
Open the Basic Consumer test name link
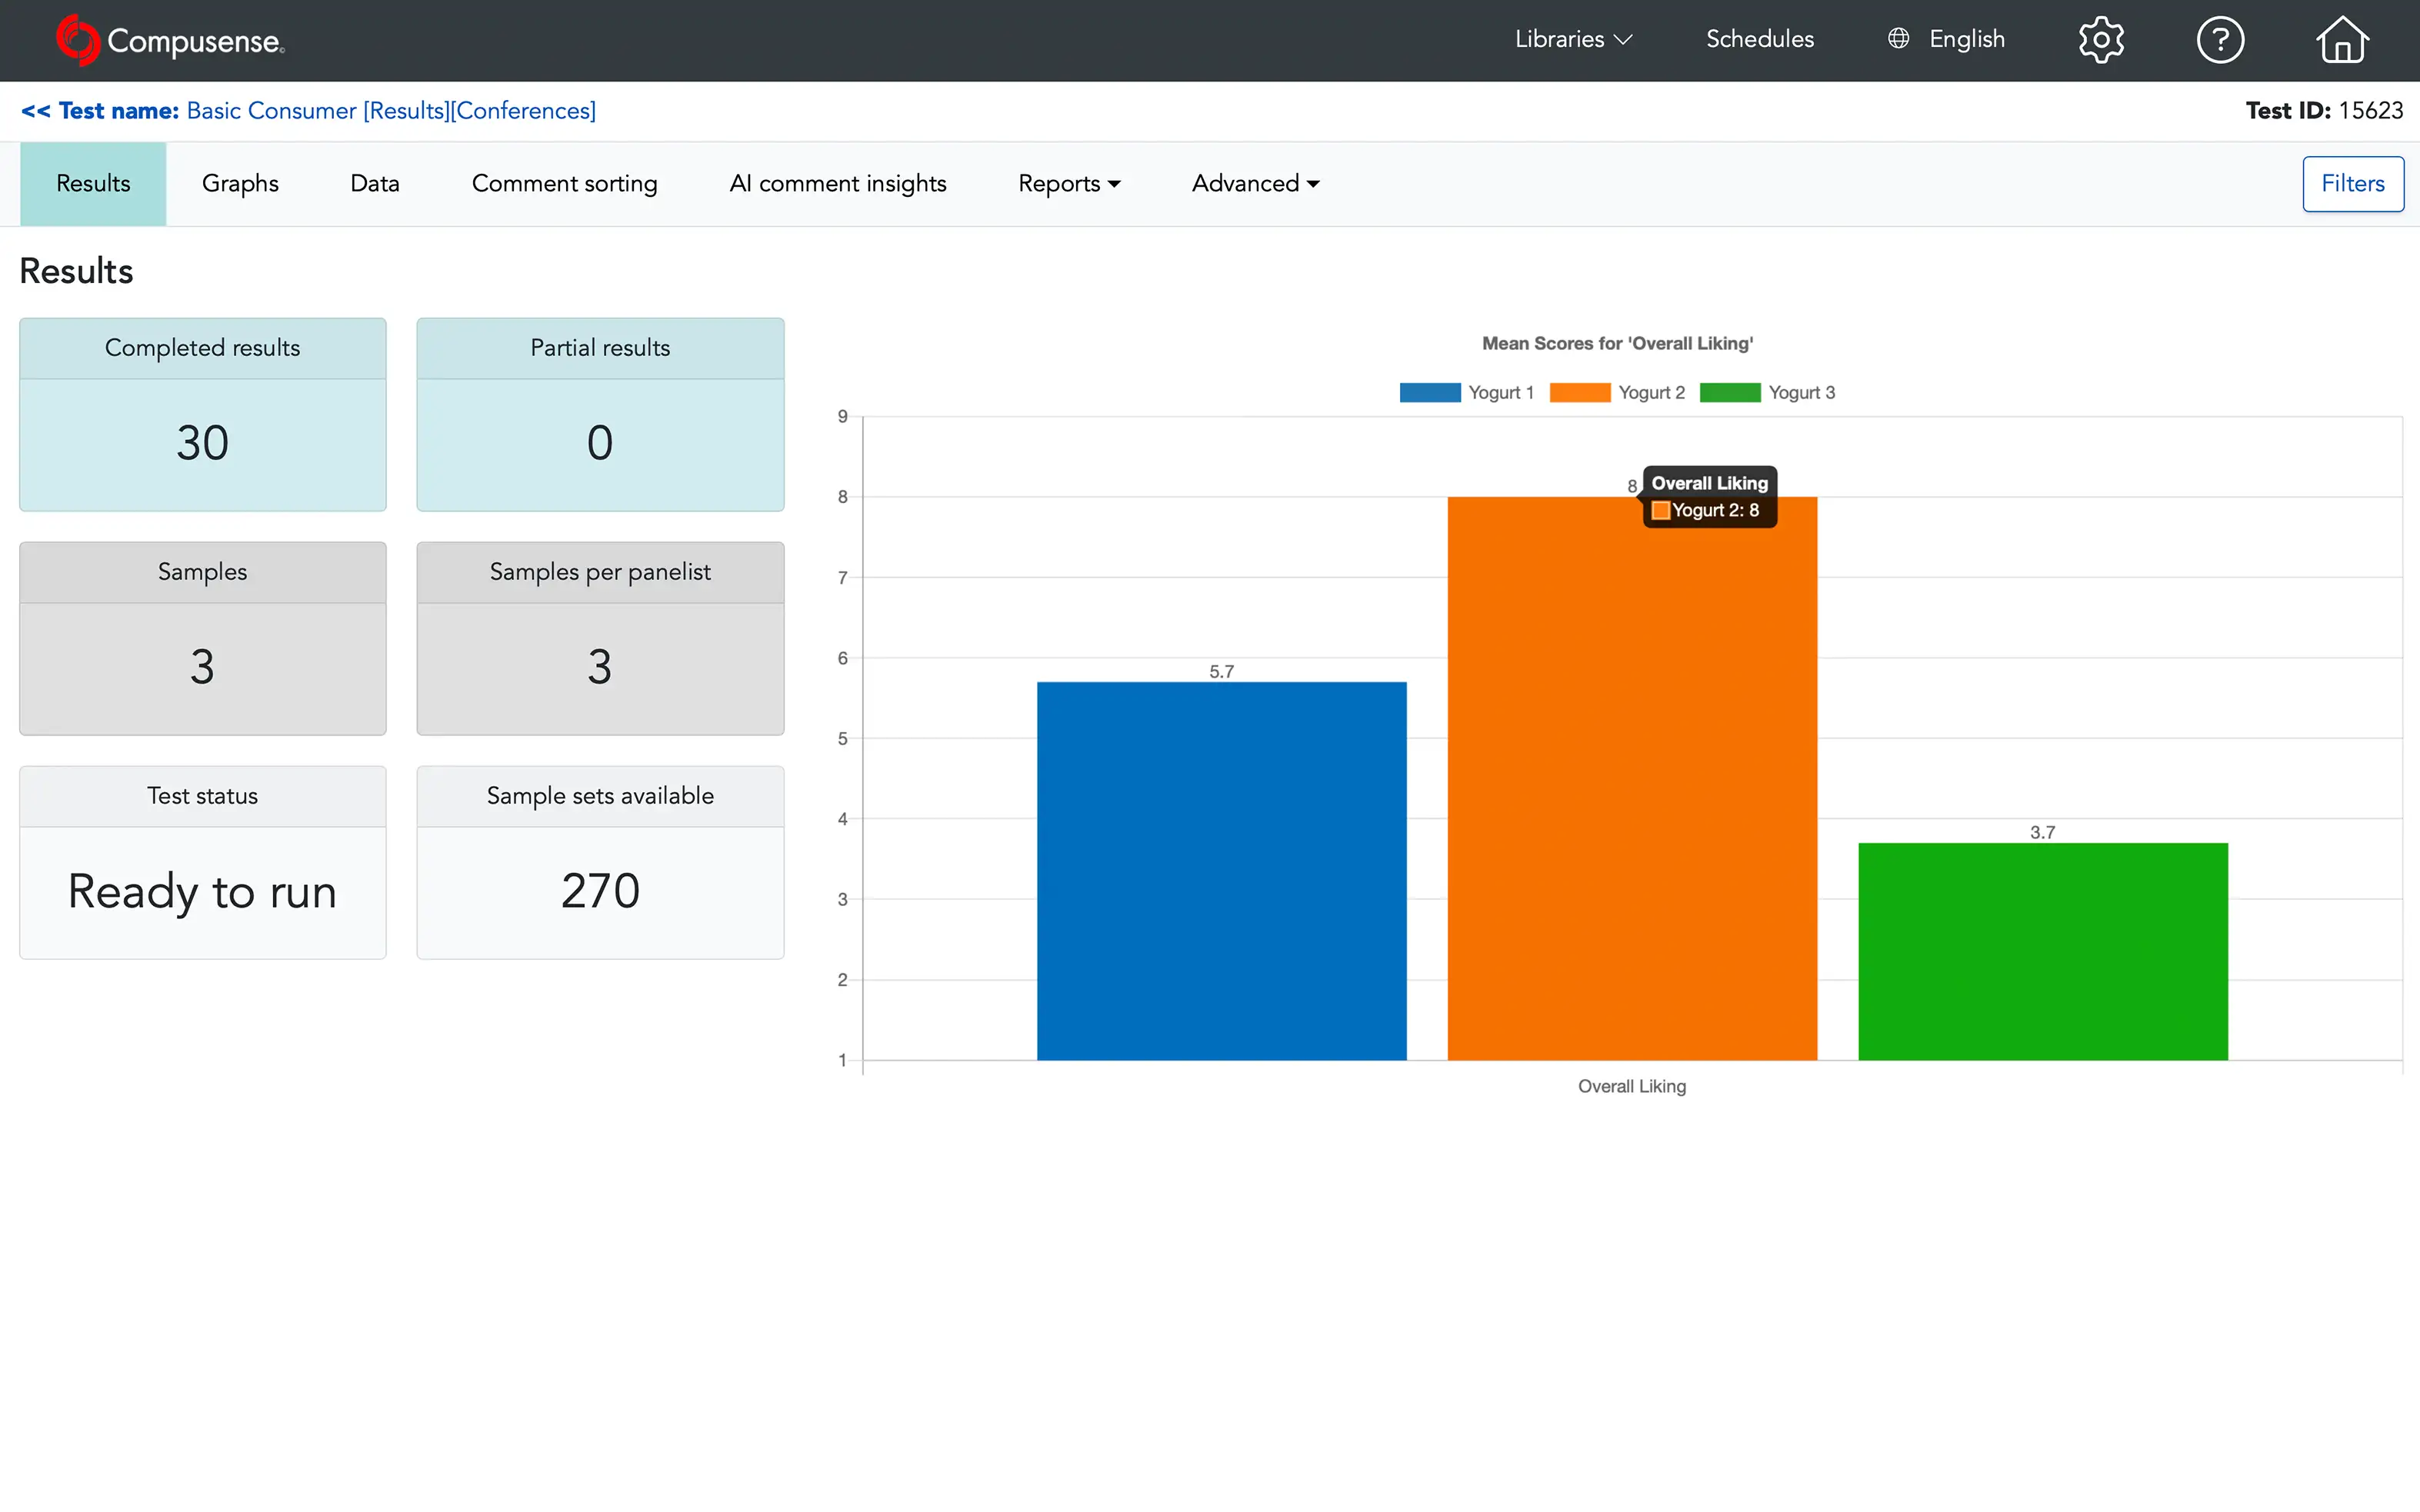[x=391, y=111]
